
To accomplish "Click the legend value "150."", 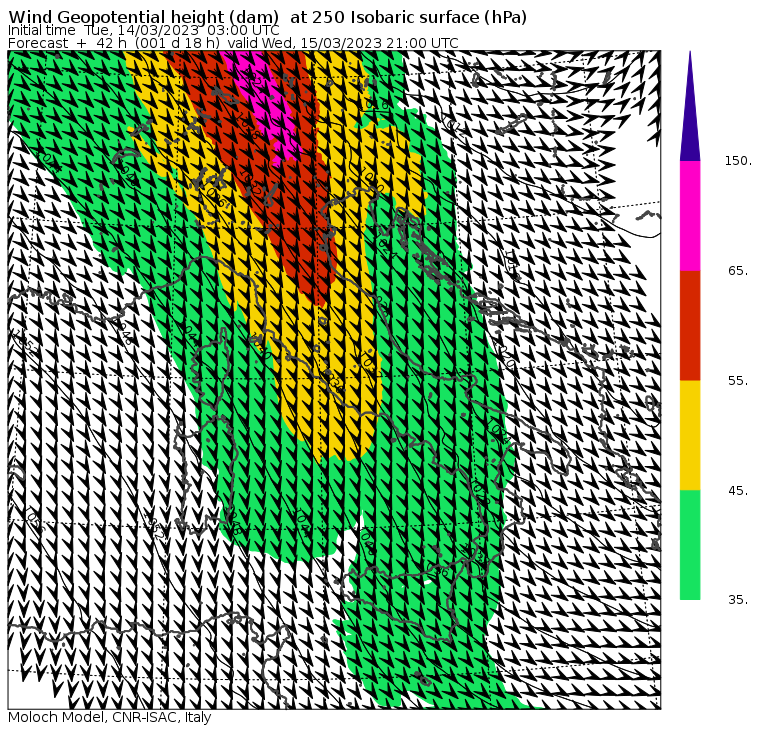I will click(x=738, y=161).
